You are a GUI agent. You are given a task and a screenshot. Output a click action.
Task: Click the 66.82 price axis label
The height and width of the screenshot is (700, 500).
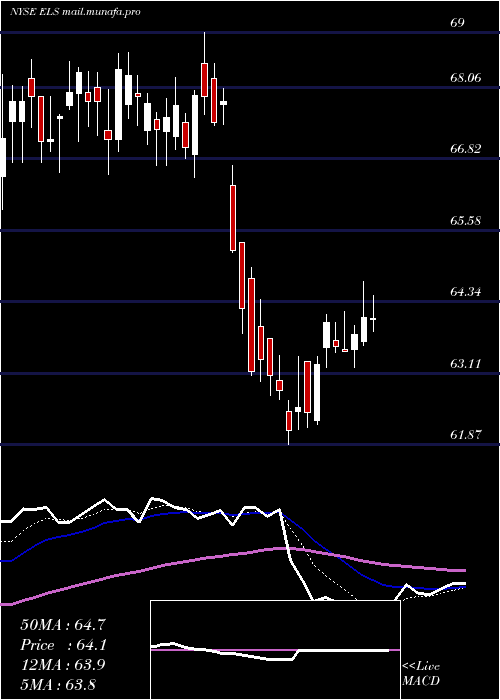coord(465,149)
